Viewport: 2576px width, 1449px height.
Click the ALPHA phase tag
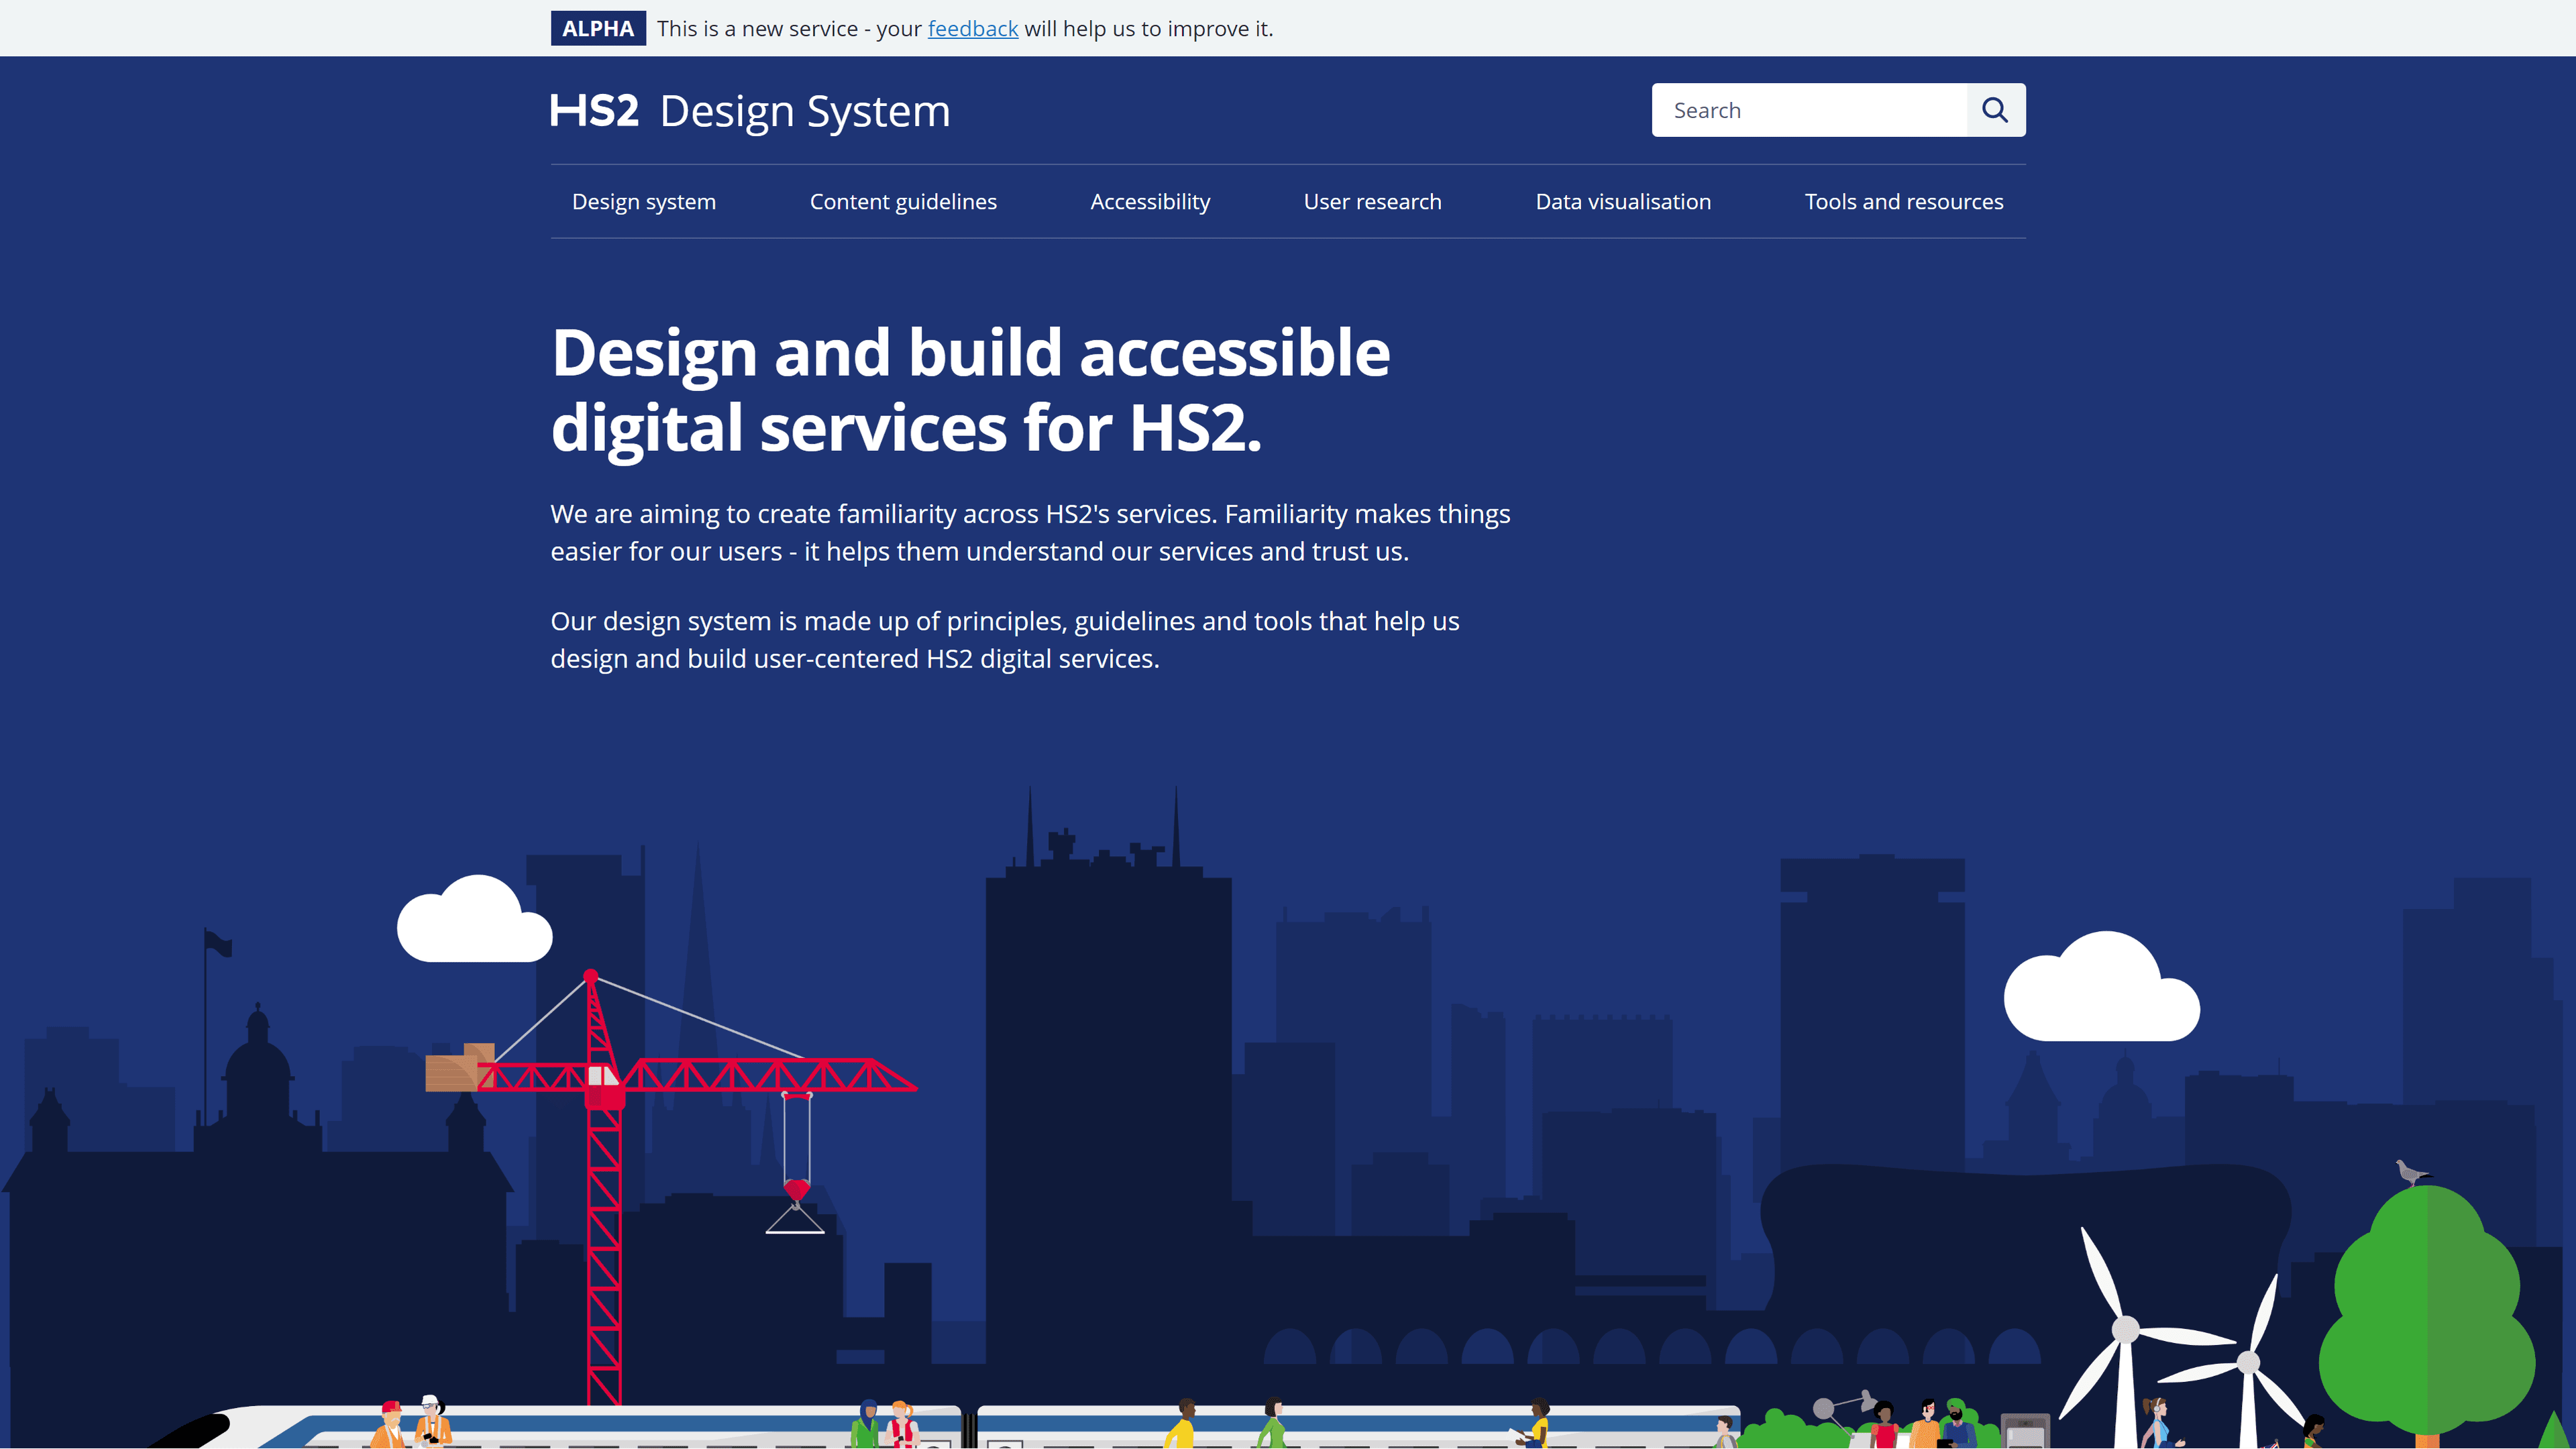[598, 28]
